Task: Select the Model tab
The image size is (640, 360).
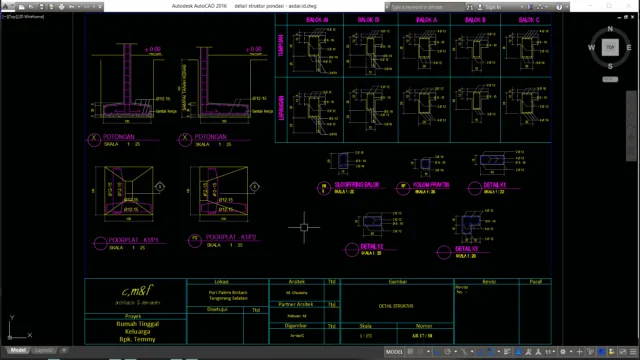Action: pos(18,350)
